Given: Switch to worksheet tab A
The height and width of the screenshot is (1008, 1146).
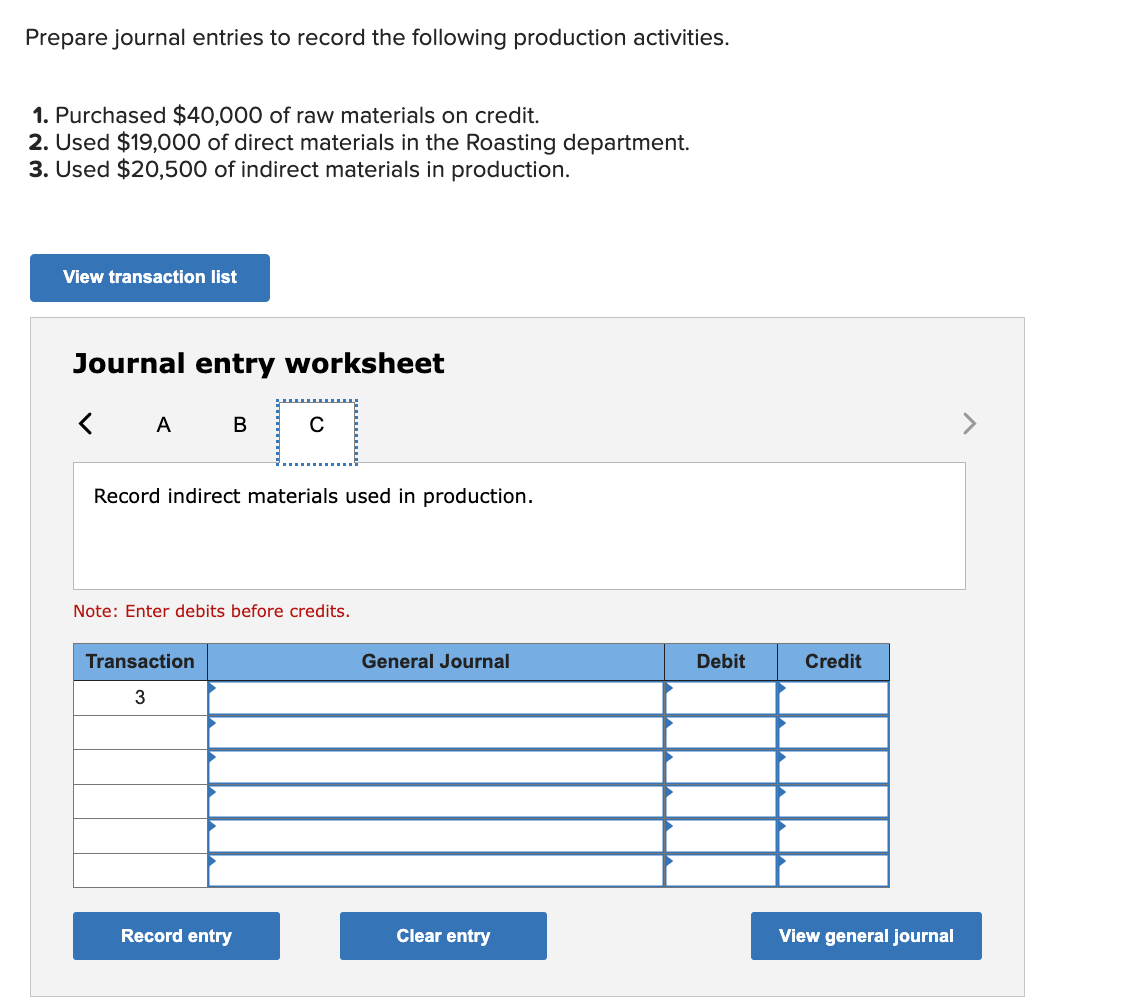Looking at the screenshot, I should click(x=163, y=424).
